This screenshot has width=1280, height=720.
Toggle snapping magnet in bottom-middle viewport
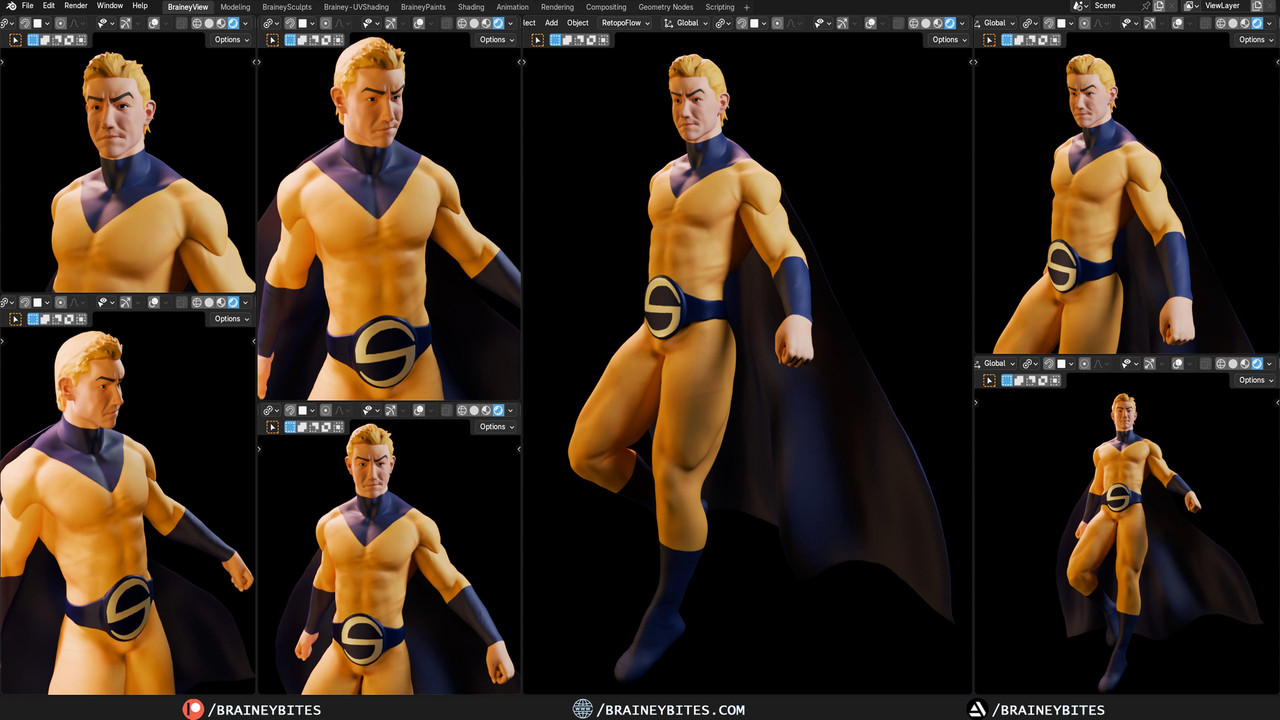290,410
